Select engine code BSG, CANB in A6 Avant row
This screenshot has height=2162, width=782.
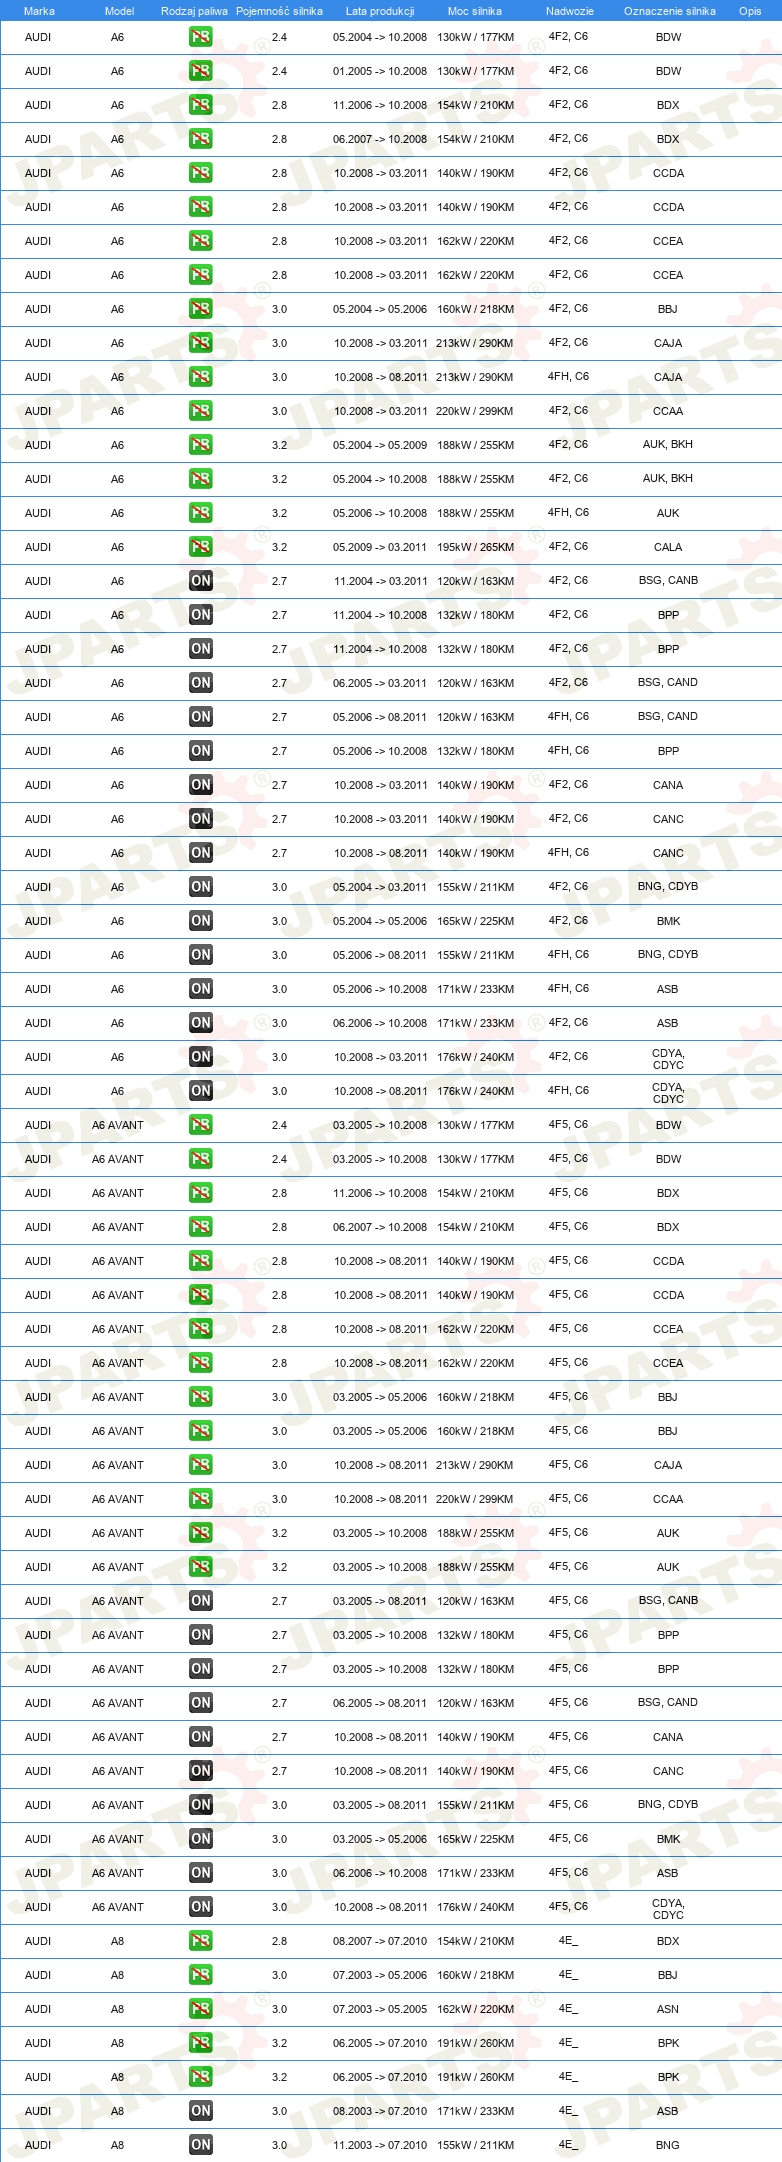pos(668,1600)
